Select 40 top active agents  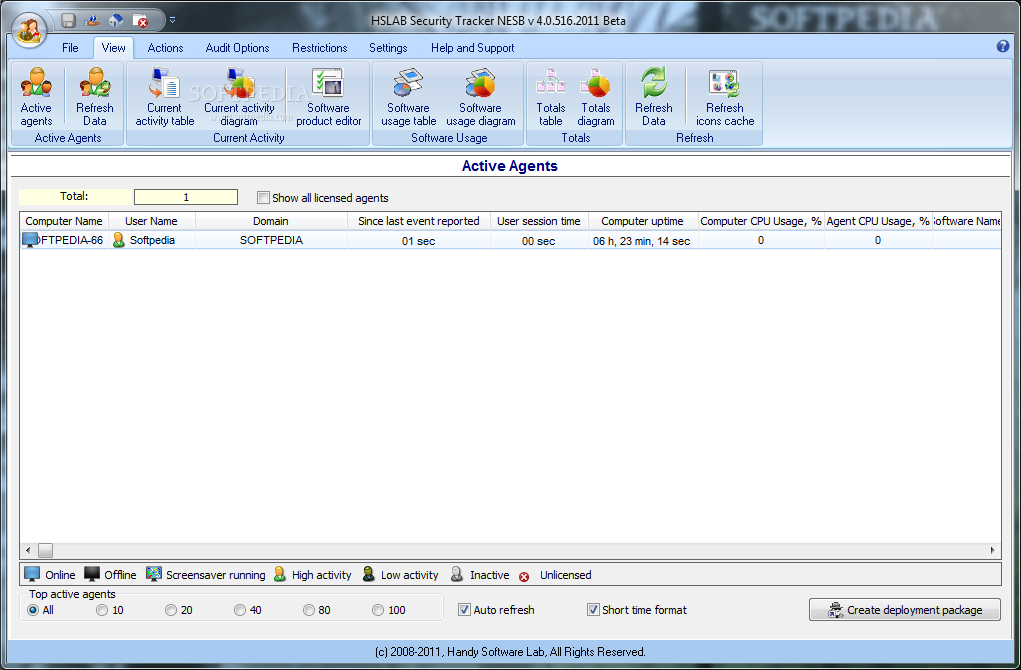[x=240, y=610]
